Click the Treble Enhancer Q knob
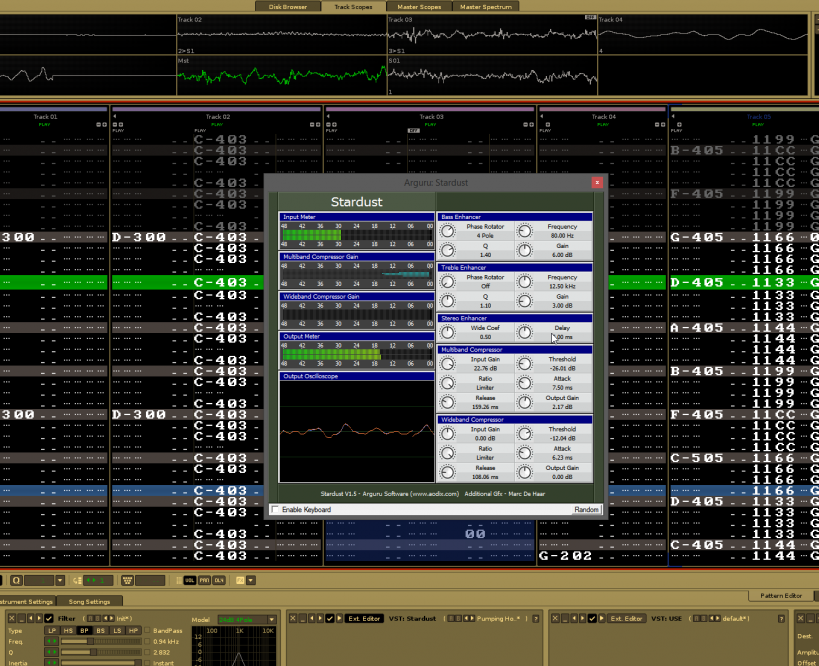This screenshot has height=666, width=819. tap(448, 301)
